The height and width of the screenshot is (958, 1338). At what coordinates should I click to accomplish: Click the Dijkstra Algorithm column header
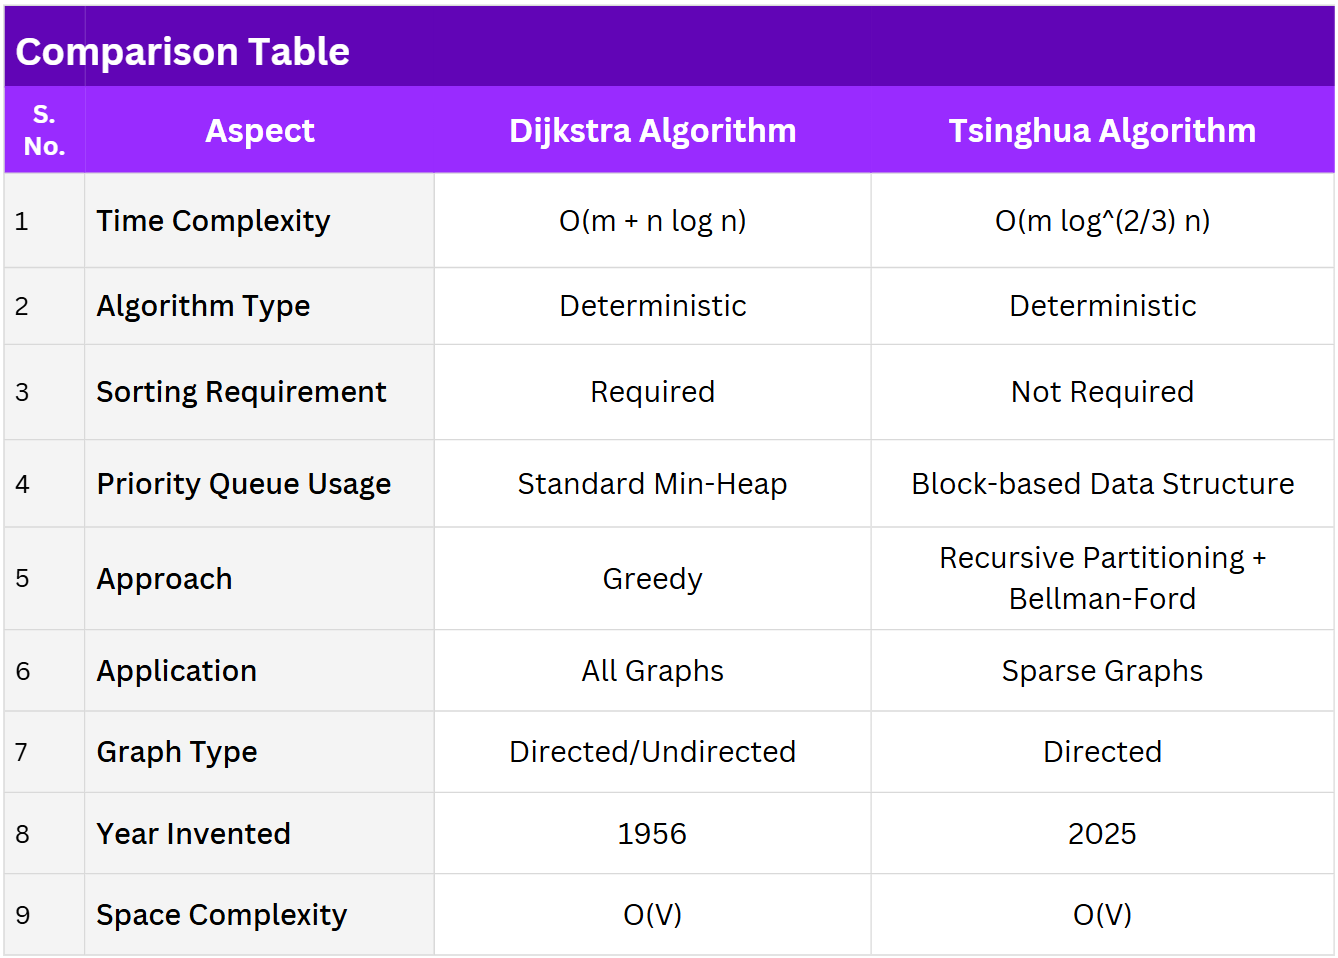(x=653, y=131)
